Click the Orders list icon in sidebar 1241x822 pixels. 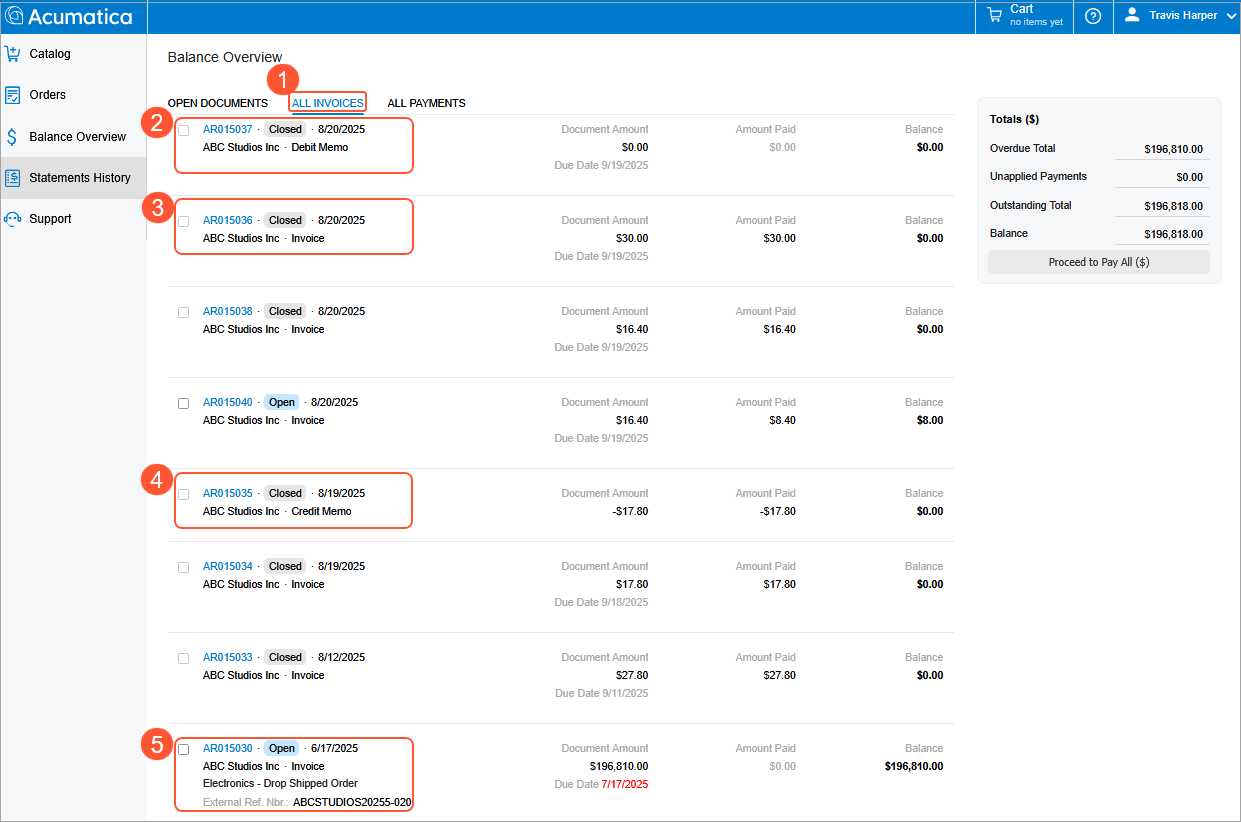13,95
